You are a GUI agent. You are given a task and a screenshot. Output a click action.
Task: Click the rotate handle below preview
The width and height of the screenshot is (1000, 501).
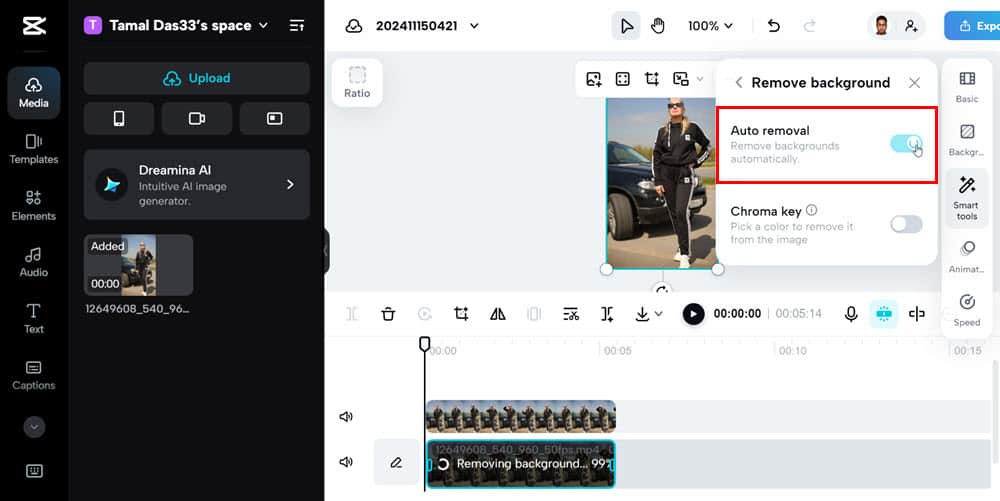662,290
